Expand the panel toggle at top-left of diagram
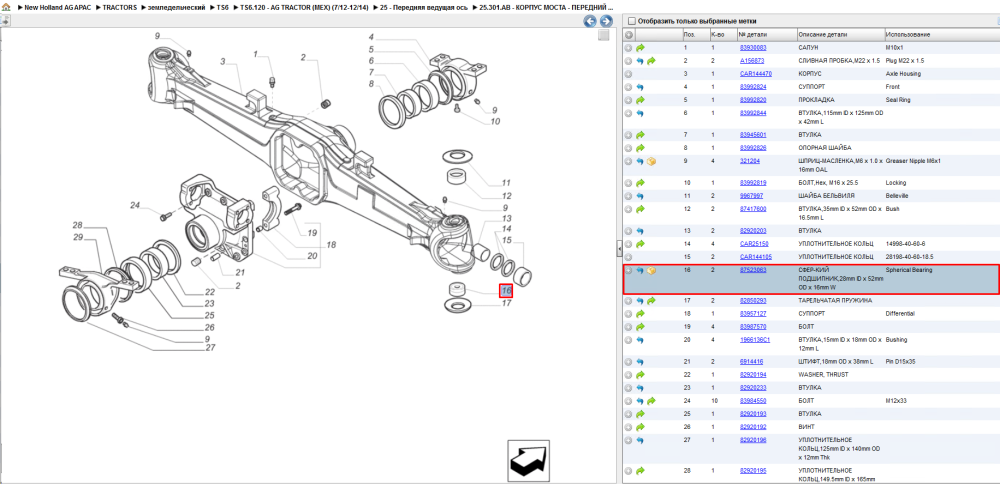Image resolution: width=1000 pixels, height=484 pixels. 5,20
